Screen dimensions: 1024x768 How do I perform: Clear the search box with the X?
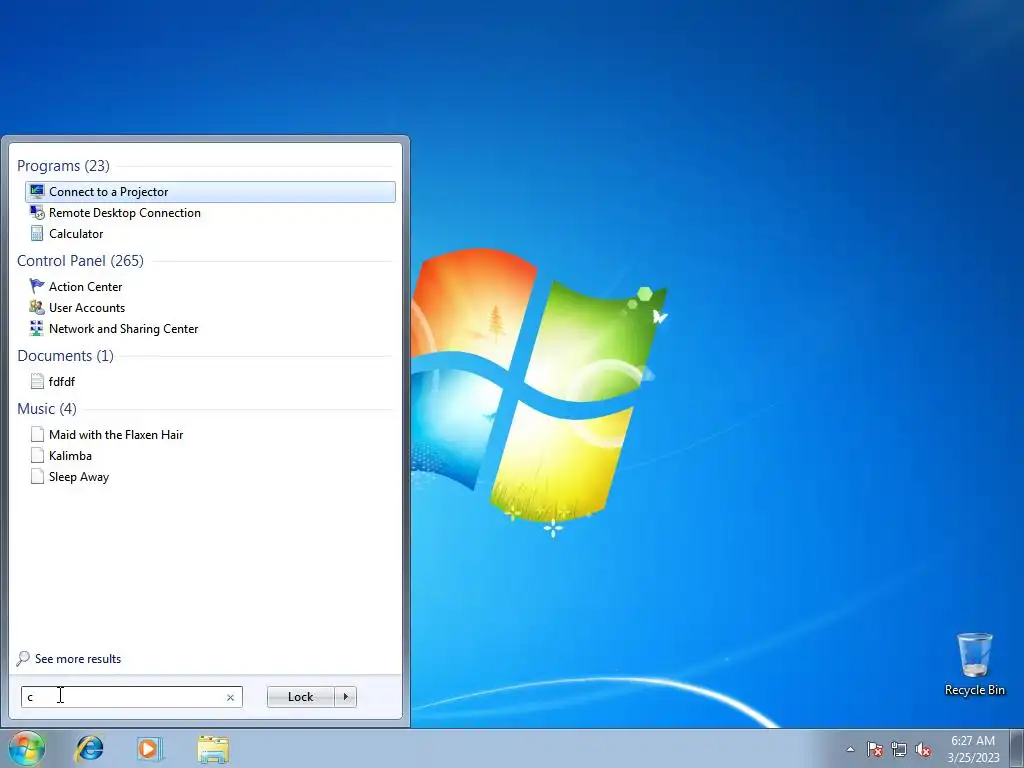[x=230, y=697]
